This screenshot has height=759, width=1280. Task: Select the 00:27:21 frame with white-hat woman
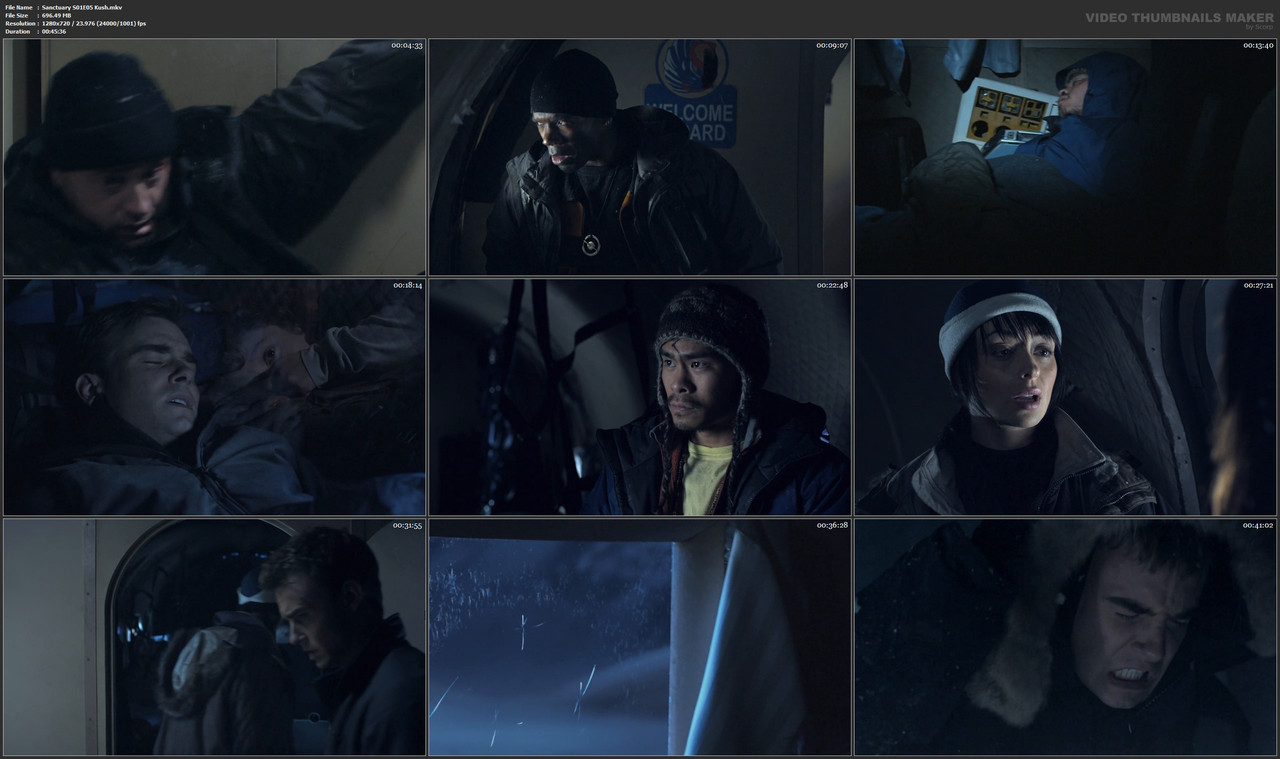pyautogui.click(x=1064, y=396)
